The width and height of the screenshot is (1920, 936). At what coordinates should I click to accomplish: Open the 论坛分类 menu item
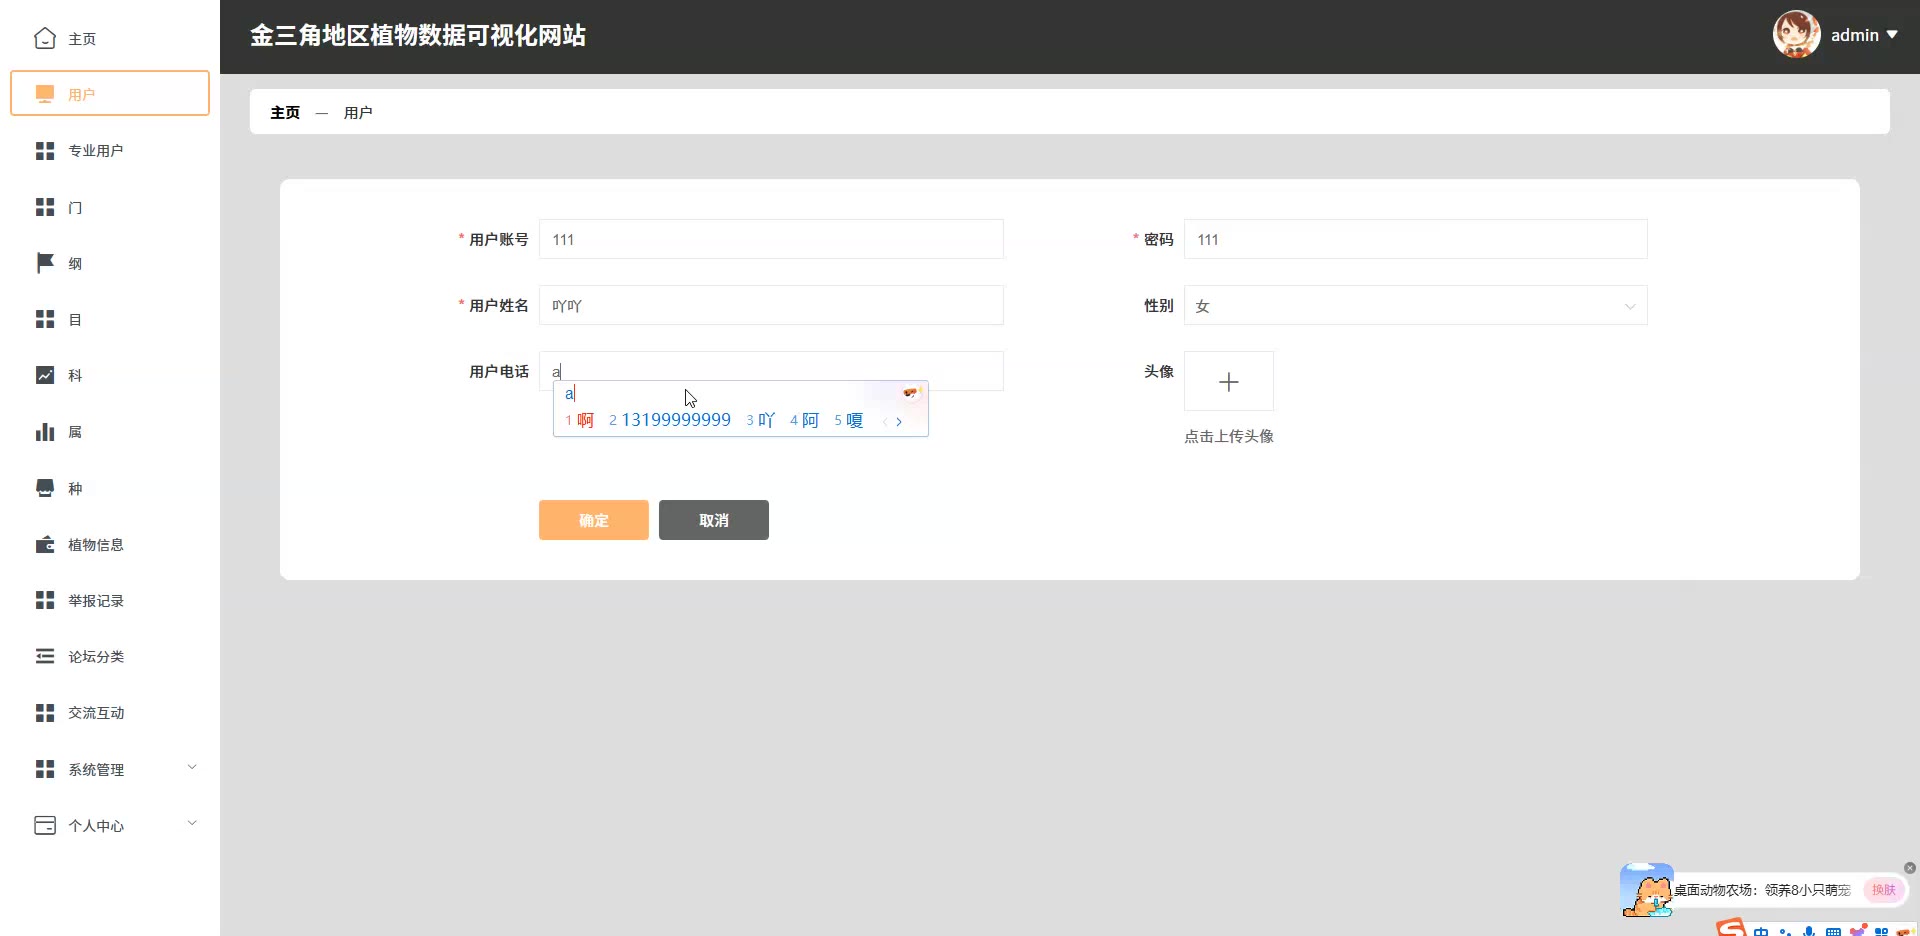coord(110,657)
